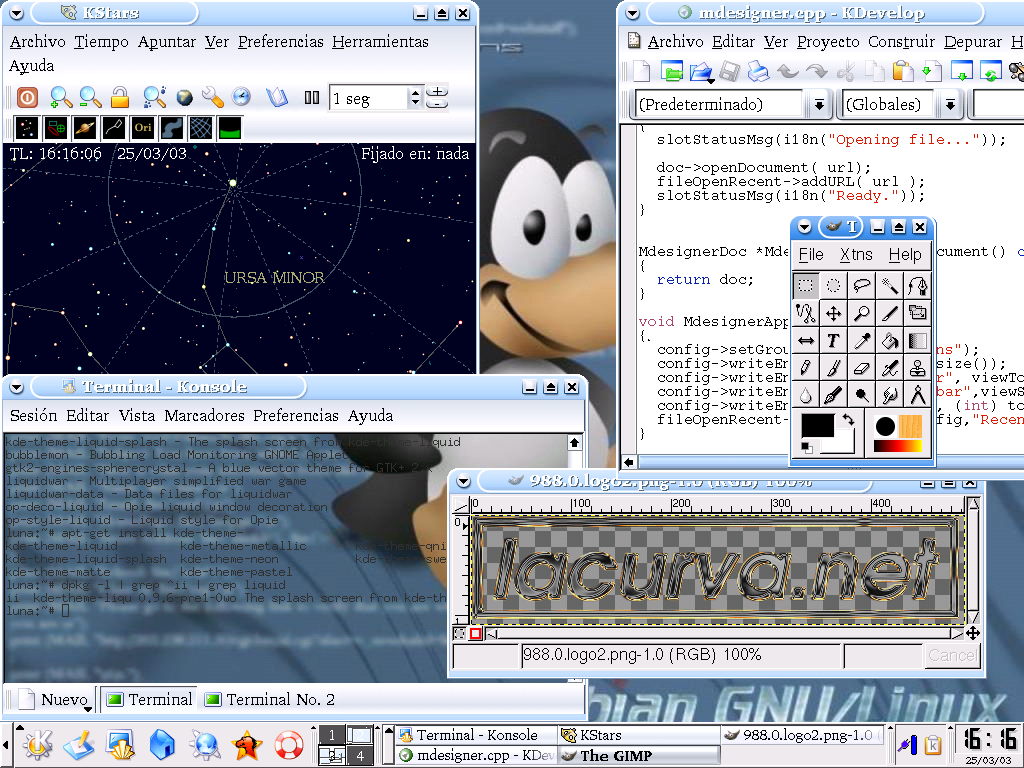Choose the Measure compass tool

(918, 395)
